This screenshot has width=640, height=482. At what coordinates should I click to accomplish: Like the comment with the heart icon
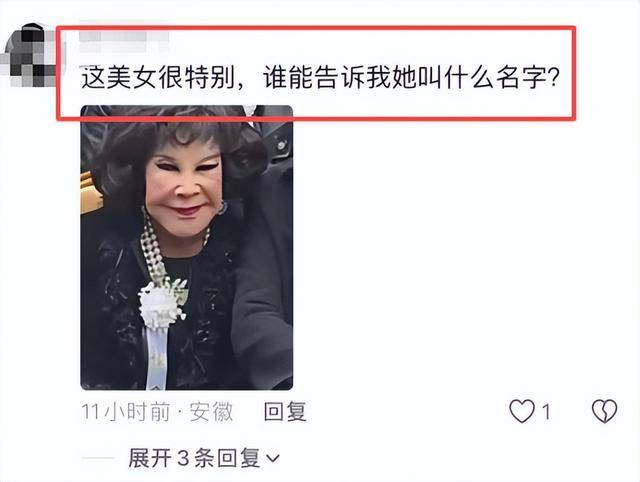[522, 411]
